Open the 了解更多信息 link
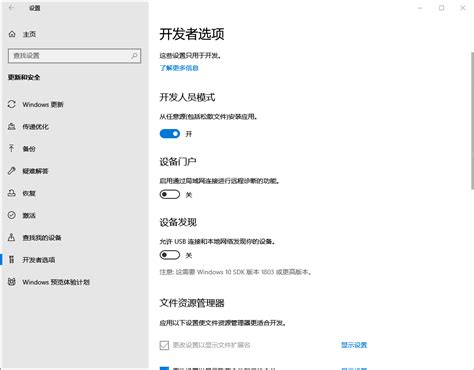The width and height of the screenshot is (474, 370). 179,68
